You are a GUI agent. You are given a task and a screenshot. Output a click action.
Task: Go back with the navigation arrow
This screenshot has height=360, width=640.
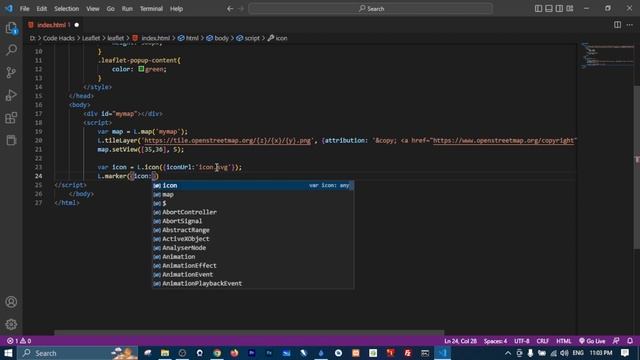pos(230,9)
